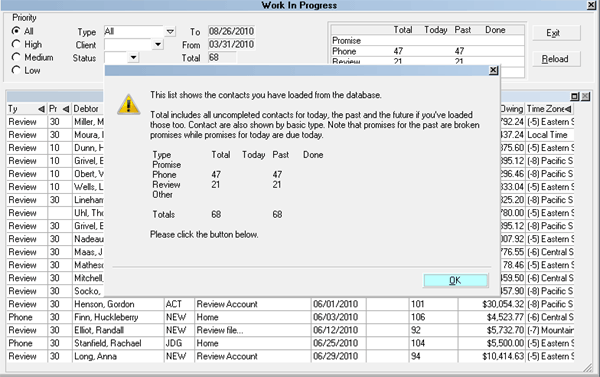This screenshot has width=600, height=377.
Task: Click the Pr column sort arrow
Action: click(66, 109)
